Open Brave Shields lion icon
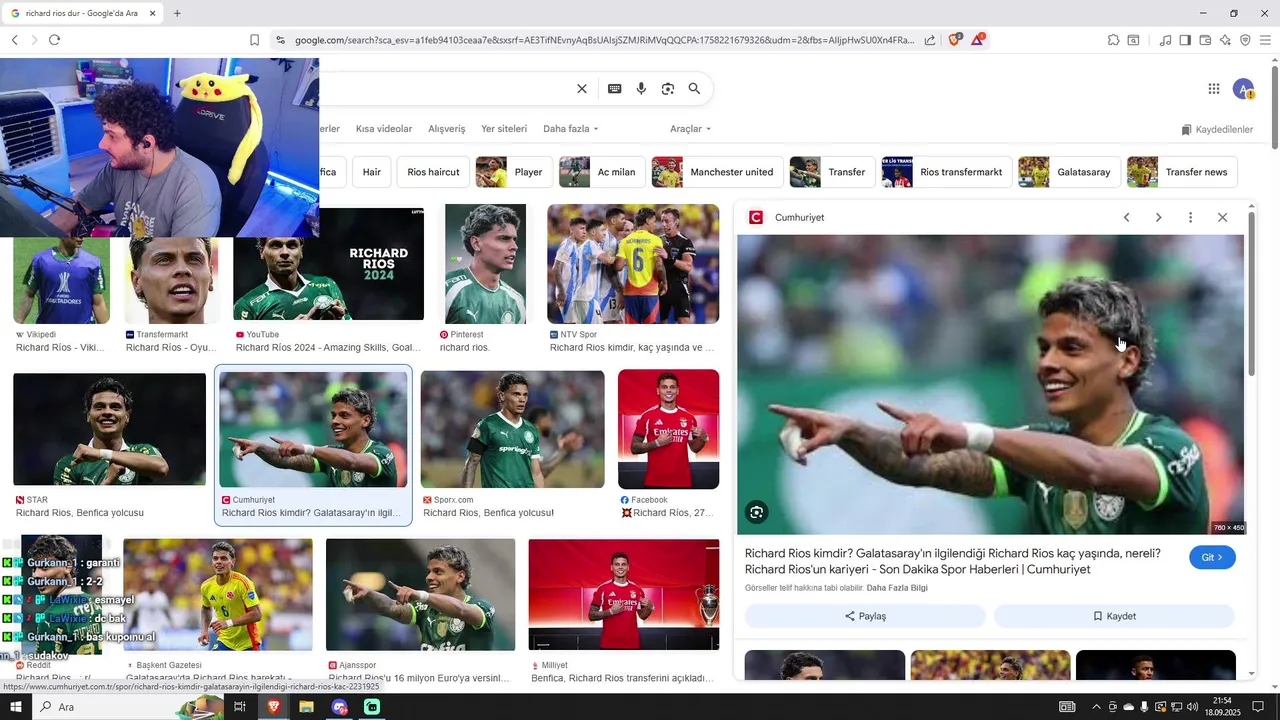The width and height of the screenshot is (1280, 720). (x=954, y=40)
